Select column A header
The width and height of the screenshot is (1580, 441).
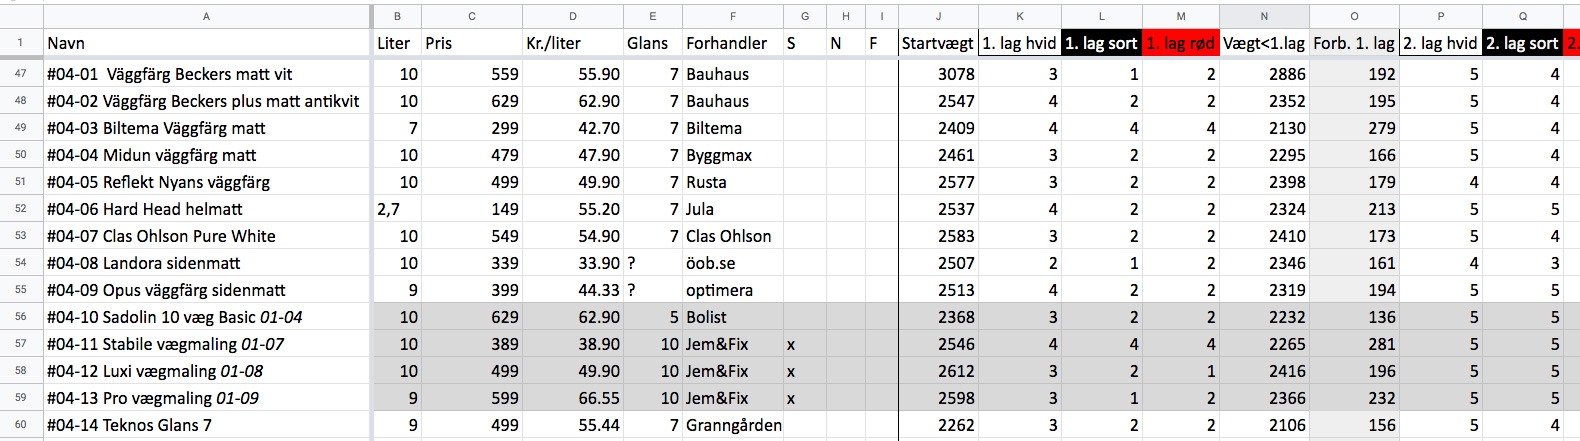[206, 16]
